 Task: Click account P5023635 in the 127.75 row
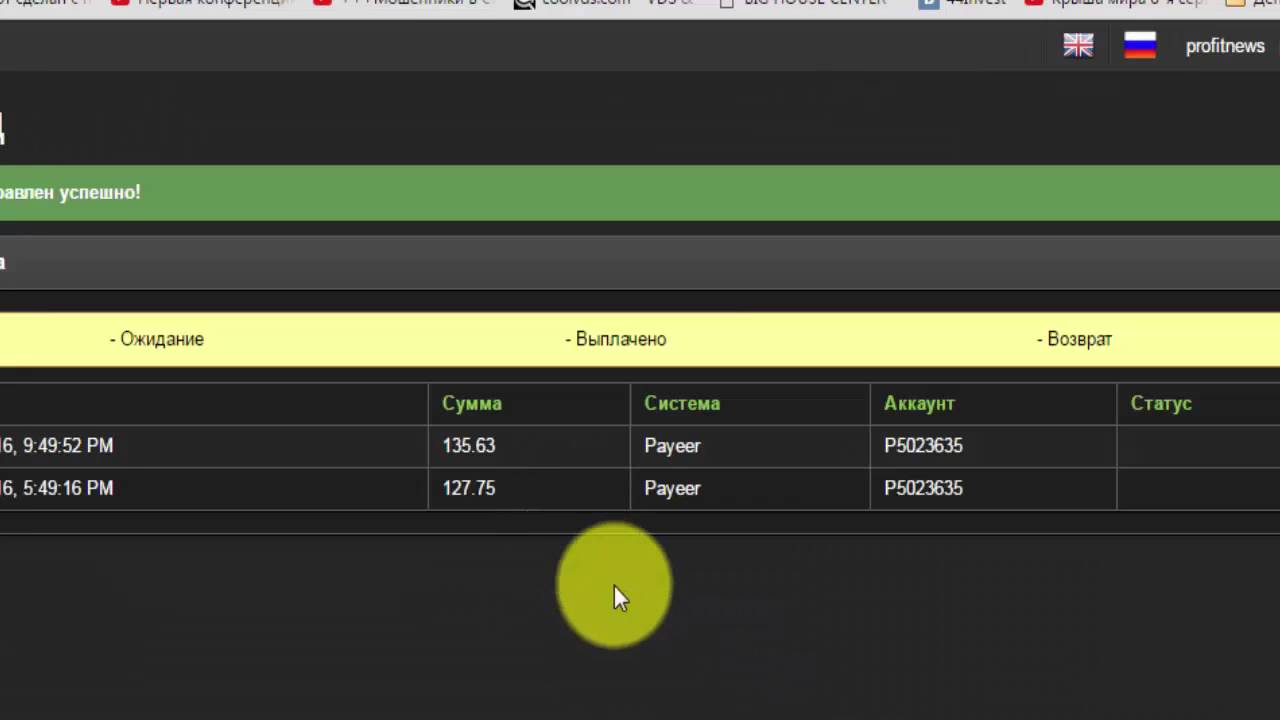pyautogui.click(x=923, y=488)
